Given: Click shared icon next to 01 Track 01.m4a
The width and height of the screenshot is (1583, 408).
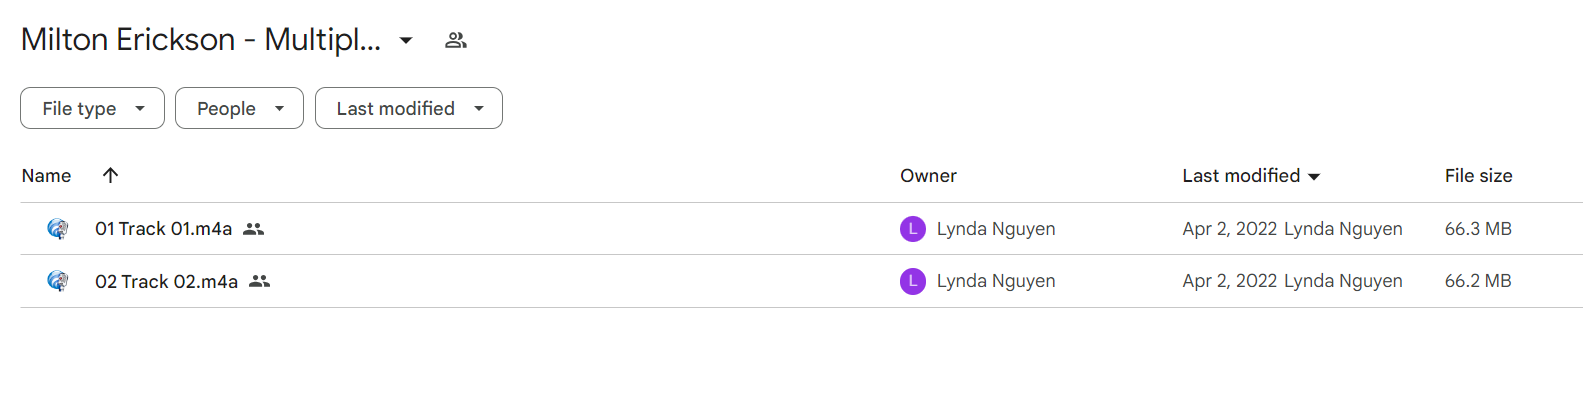Looking at the screenshot, I should (254, 229).
